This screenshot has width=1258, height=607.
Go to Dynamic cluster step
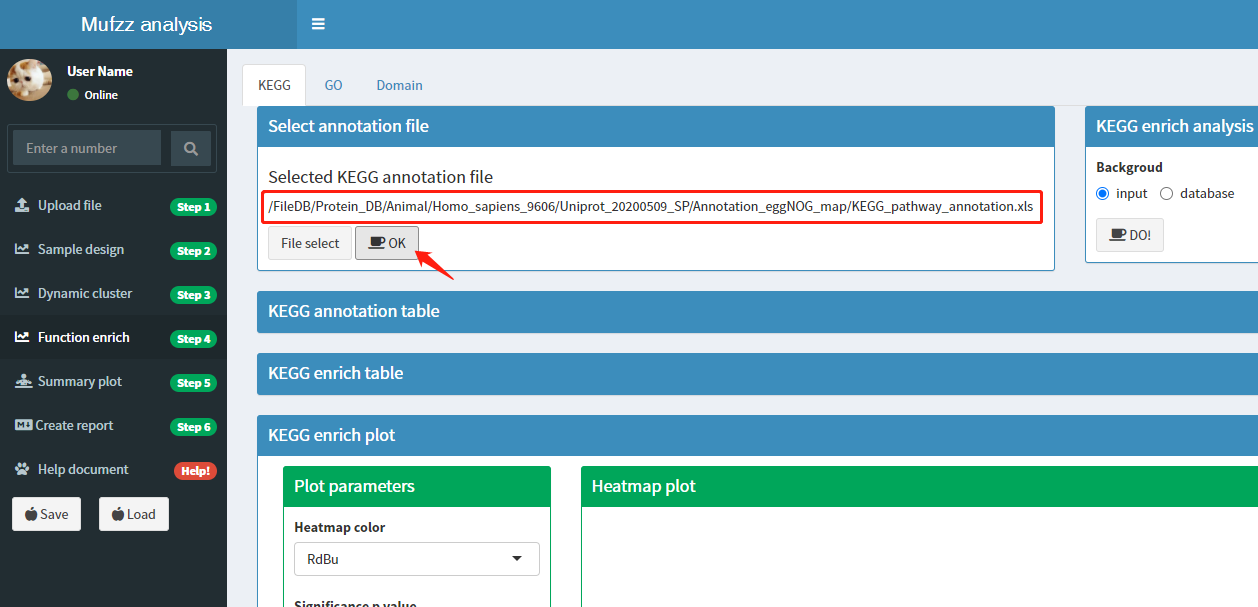(85, 294)
